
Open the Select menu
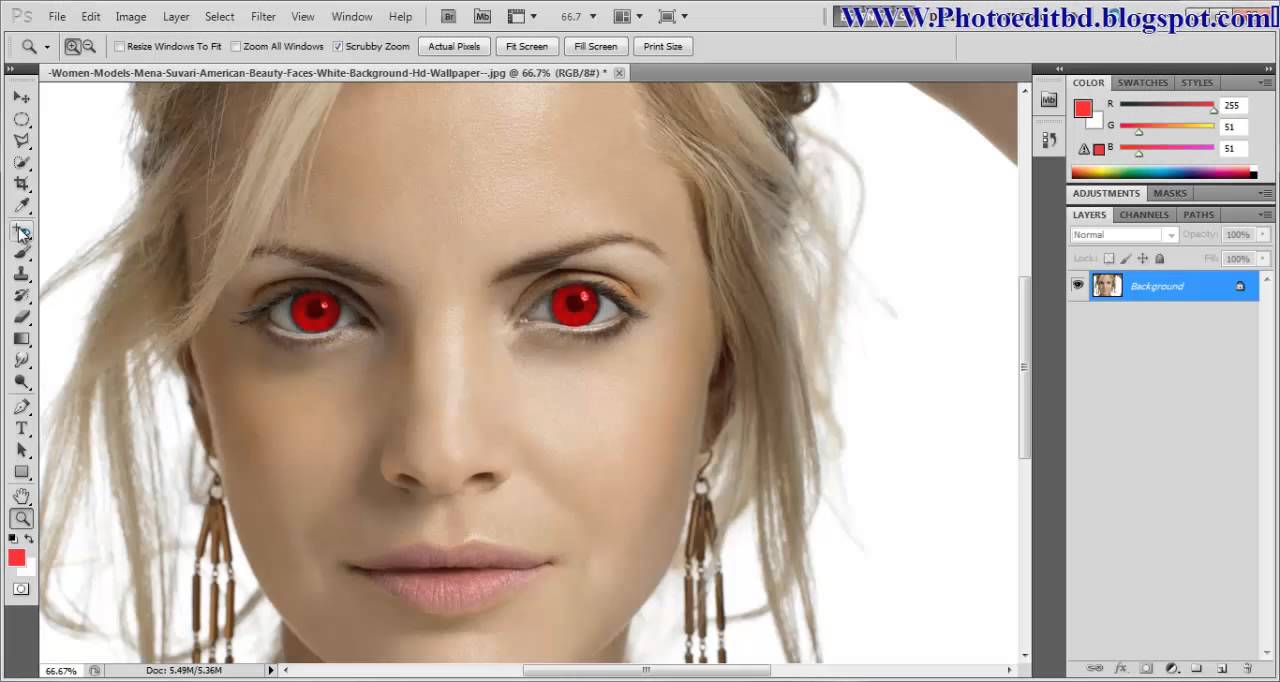[x=220, y=17]
